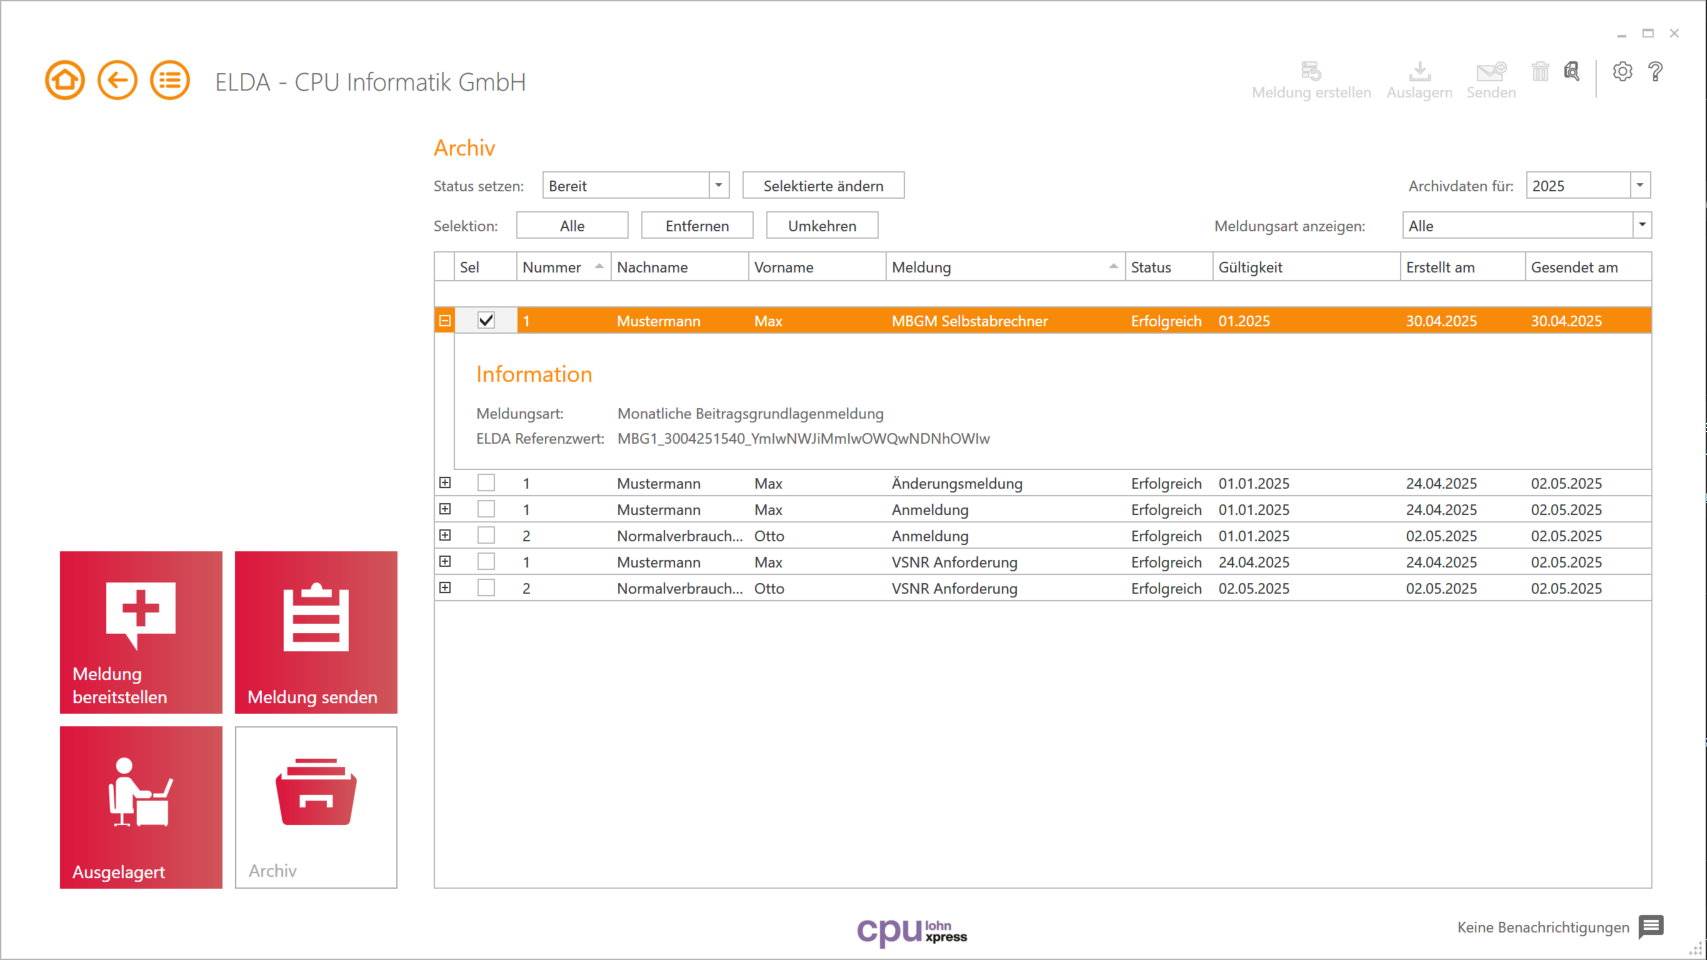Open the Archivdaten für year dropdown
Viewport: 1707px width, 960px height.
pos(1588,186)
